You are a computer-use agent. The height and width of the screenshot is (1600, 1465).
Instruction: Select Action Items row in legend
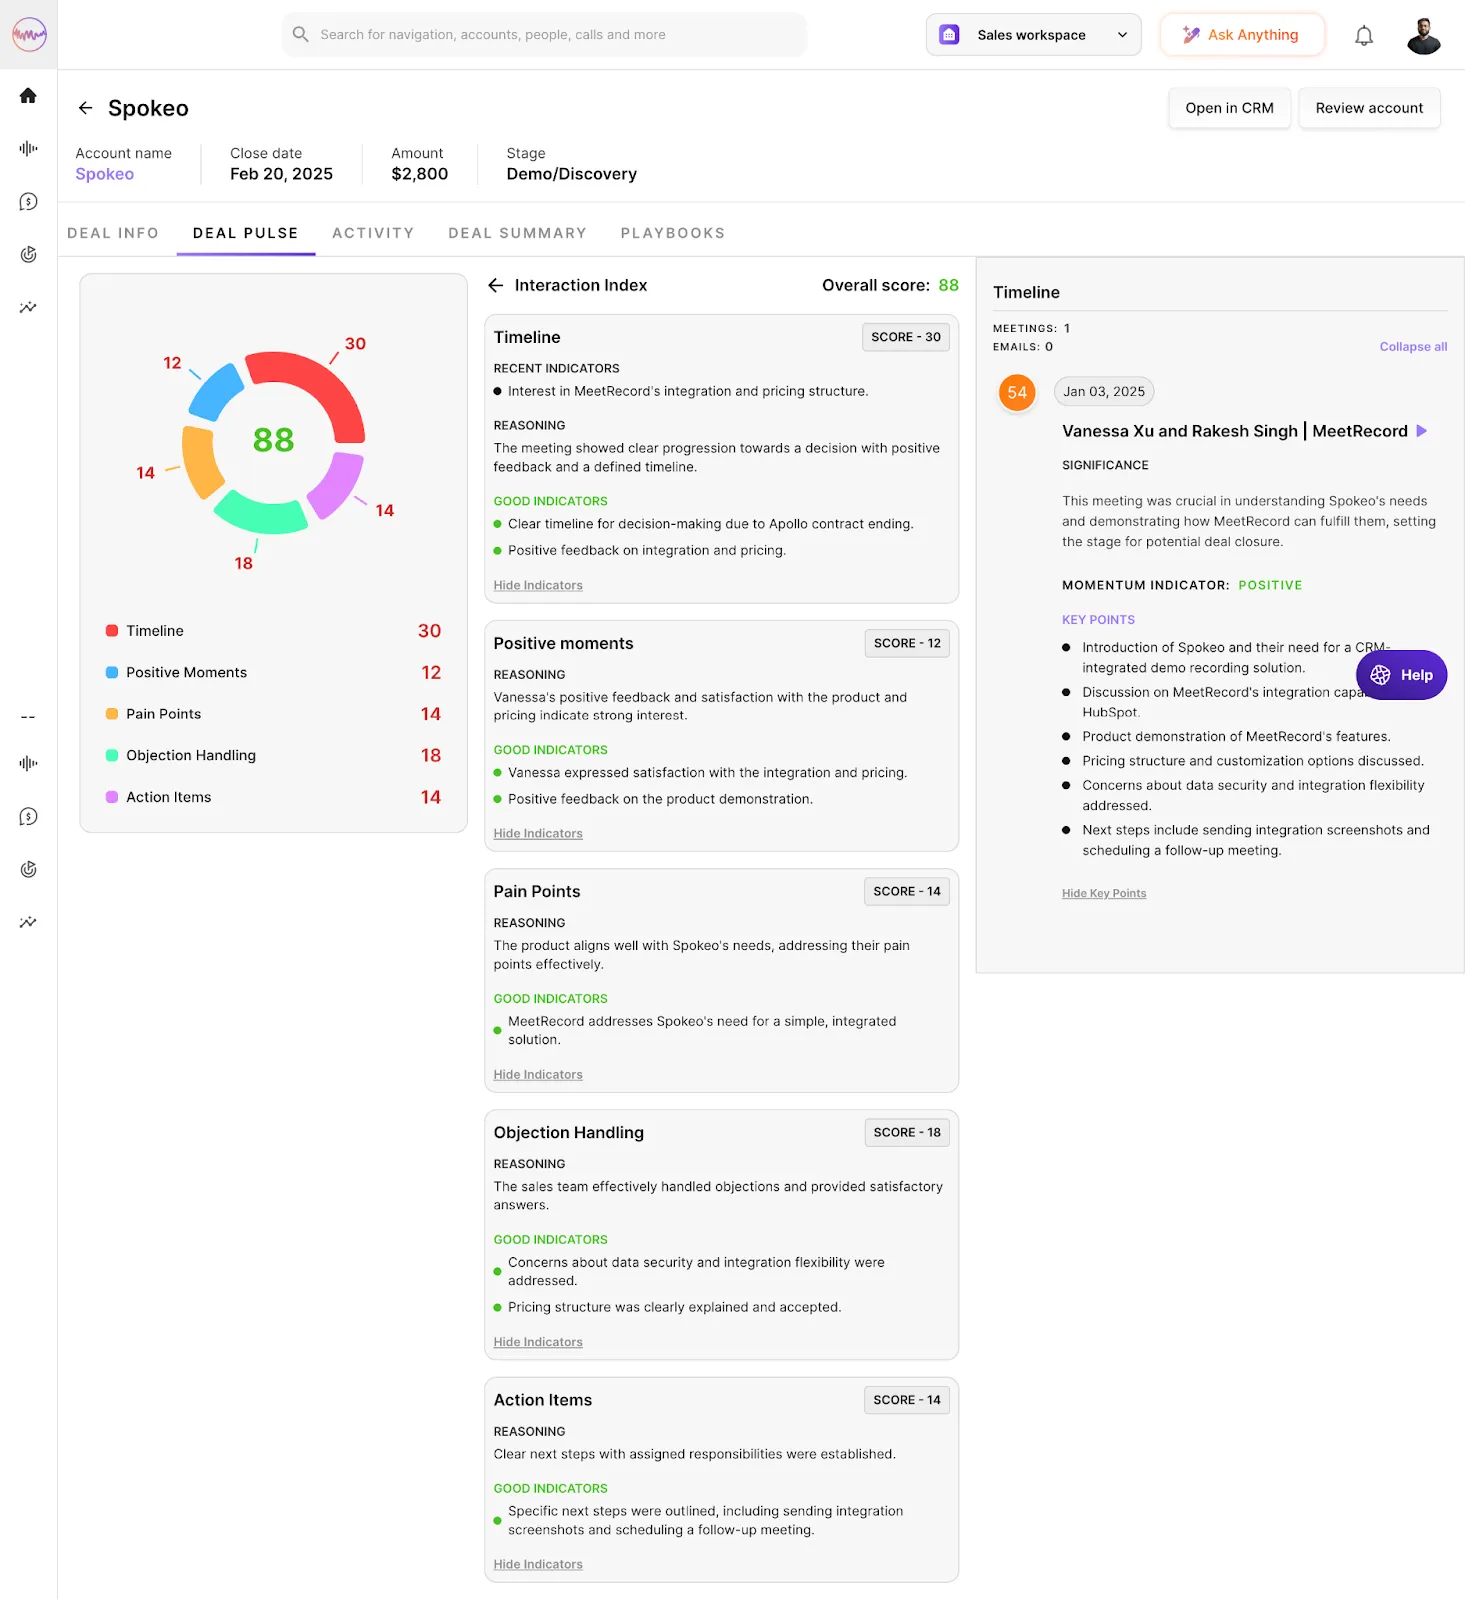point(273,797)
